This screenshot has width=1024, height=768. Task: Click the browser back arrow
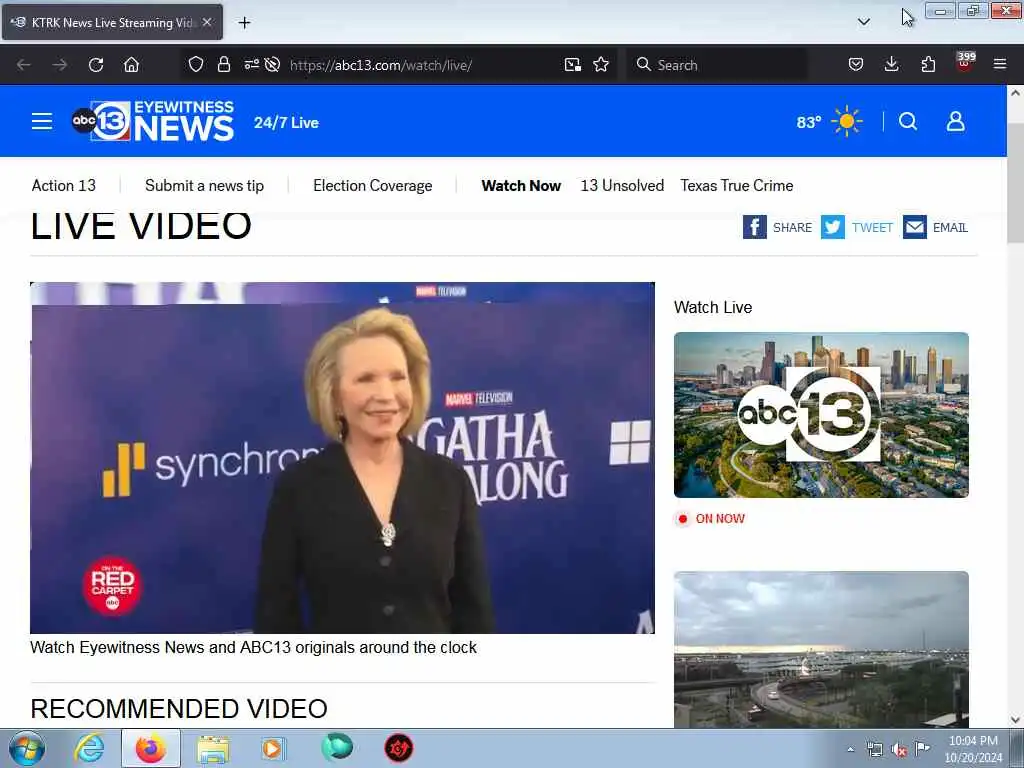(x=24, y=65)
